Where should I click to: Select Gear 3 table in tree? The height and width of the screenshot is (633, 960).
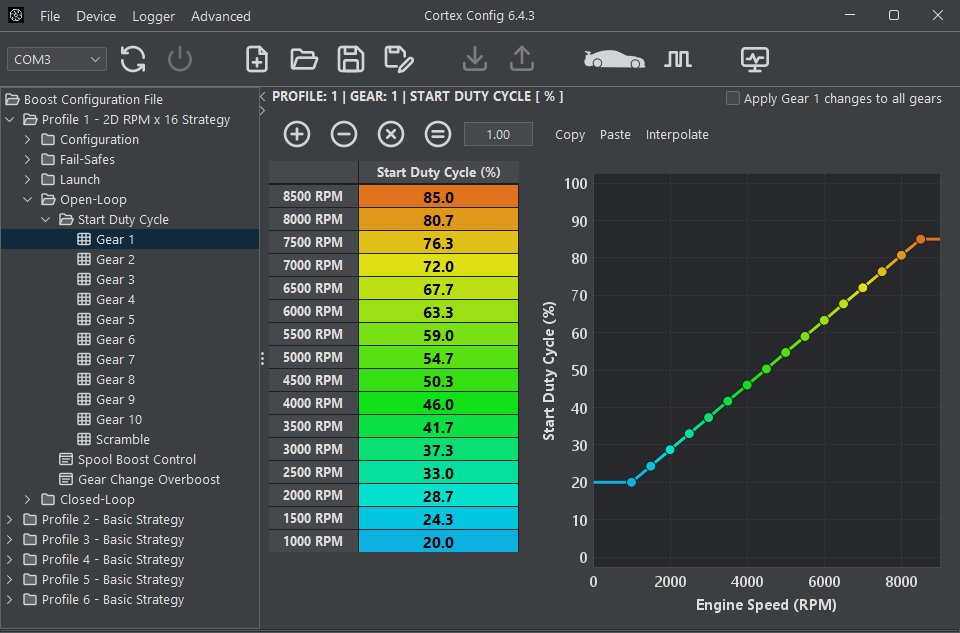click(115, 280)
